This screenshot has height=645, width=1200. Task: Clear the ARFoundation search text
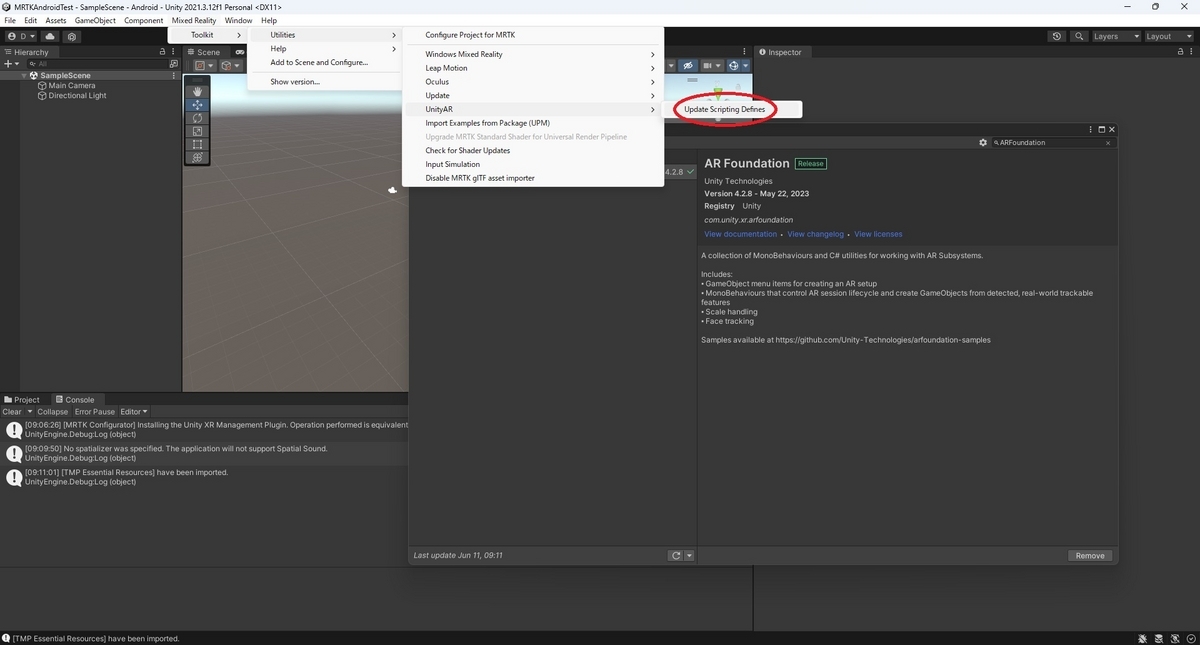1108,143
